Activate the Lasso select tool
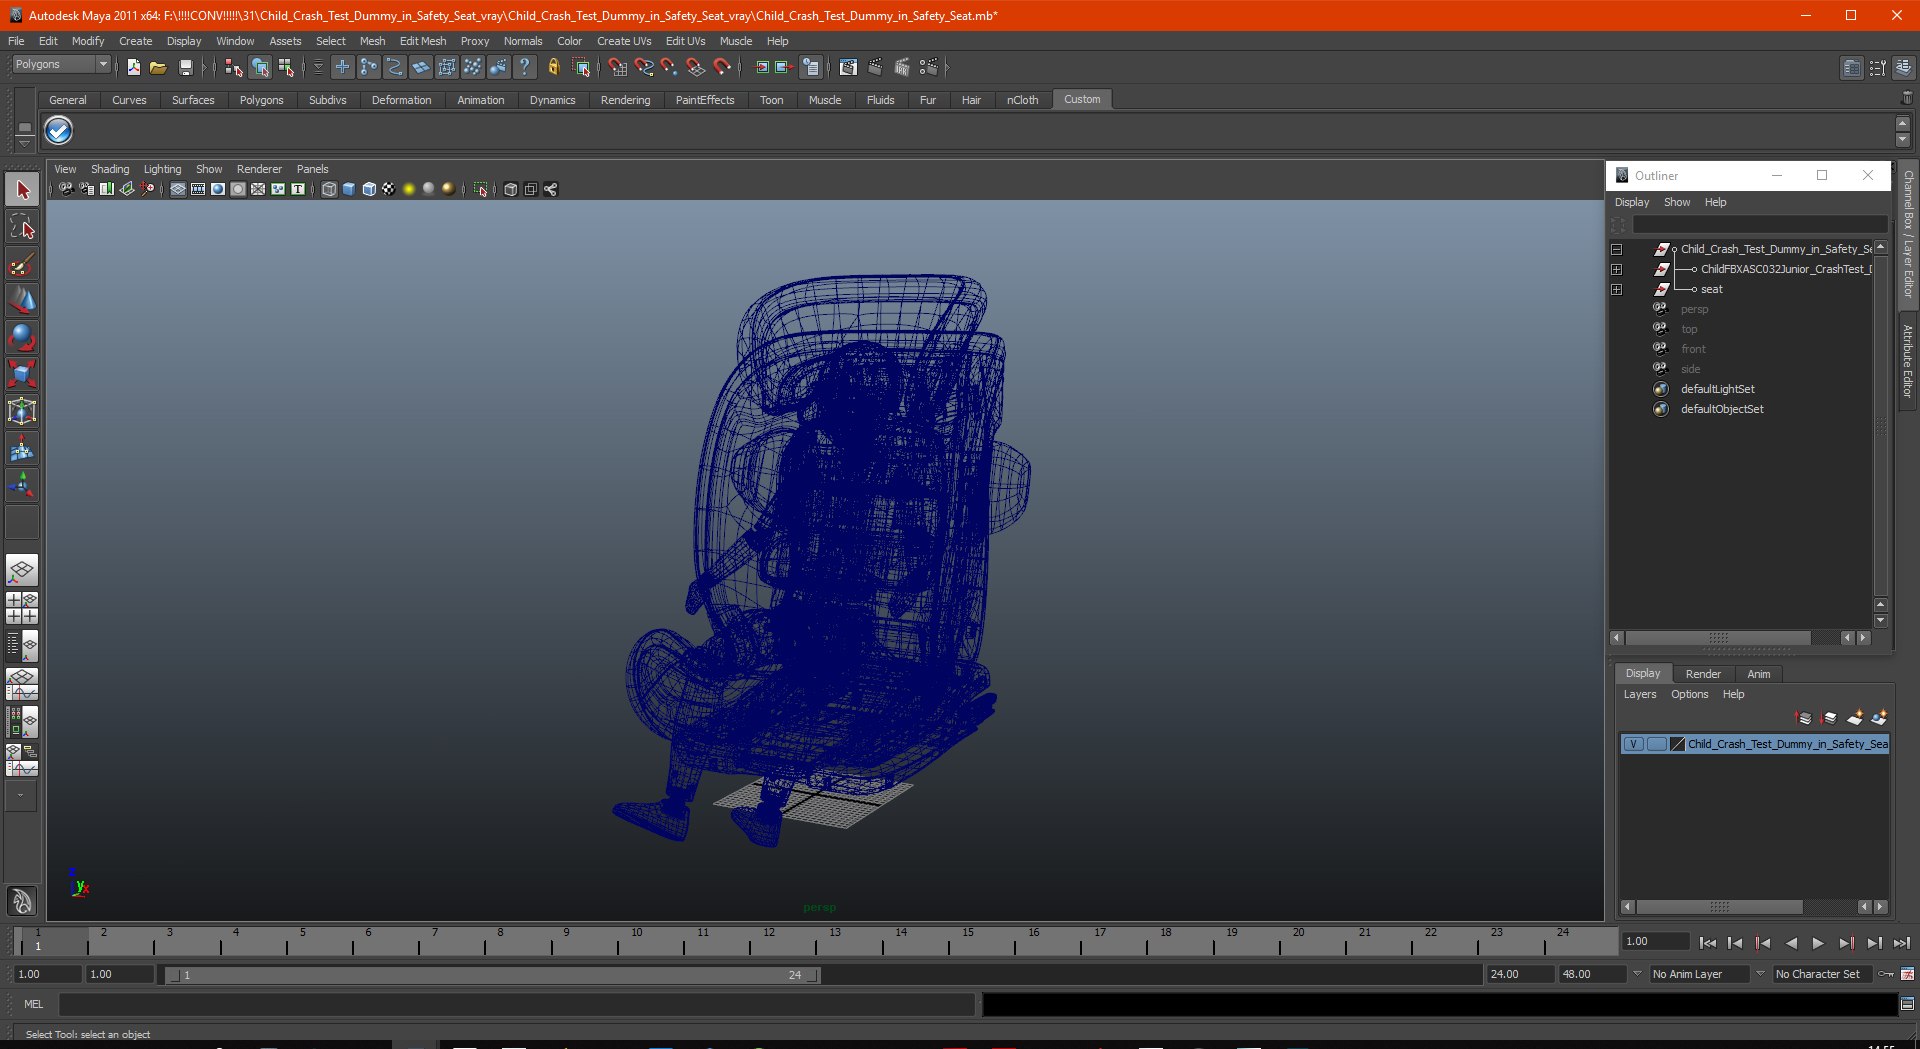Image resolution: width=1920 pixels, height=1049 pixels. pyautogui.click(x=22, y=227)
